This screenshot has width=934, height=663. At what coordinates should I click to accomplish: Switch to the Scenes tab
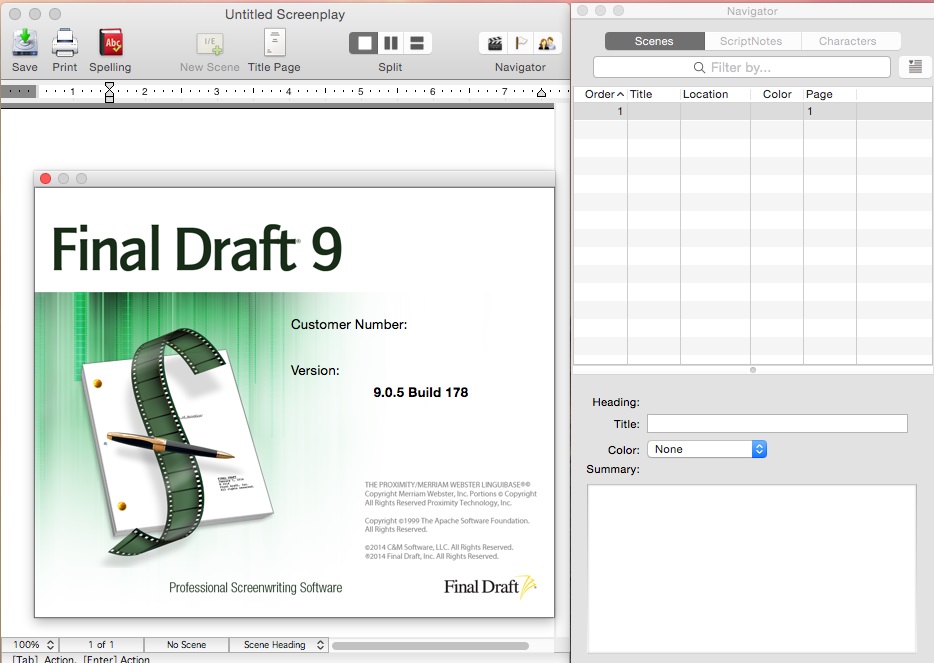pos(654,41)
